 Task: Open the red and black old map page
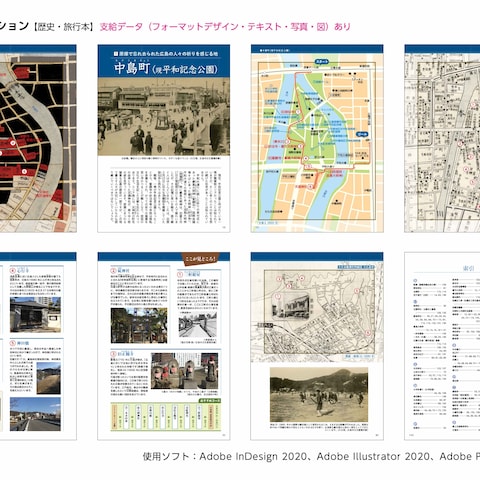pyautogui.click(x=38, y=138)
